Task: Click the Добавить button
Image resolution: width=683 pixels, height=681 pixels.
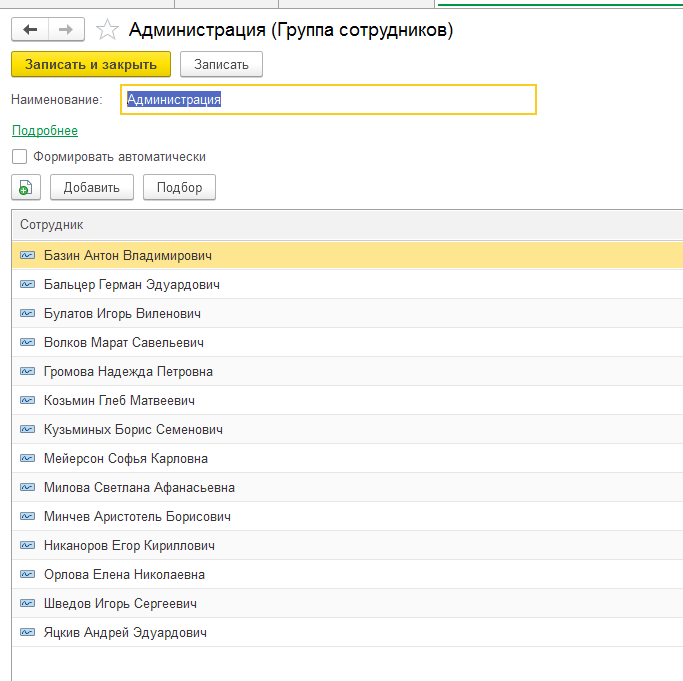Action: click(91, 188)
